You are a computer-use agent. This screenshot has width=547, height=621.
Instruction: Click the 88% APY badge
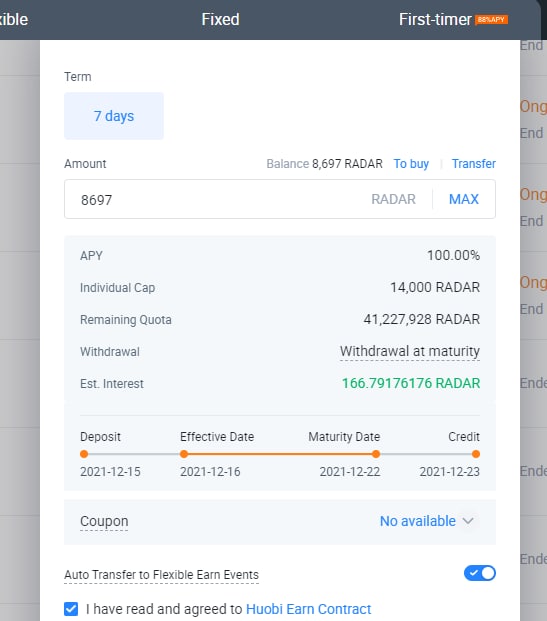pyautogui.click(x=492, y=19)
